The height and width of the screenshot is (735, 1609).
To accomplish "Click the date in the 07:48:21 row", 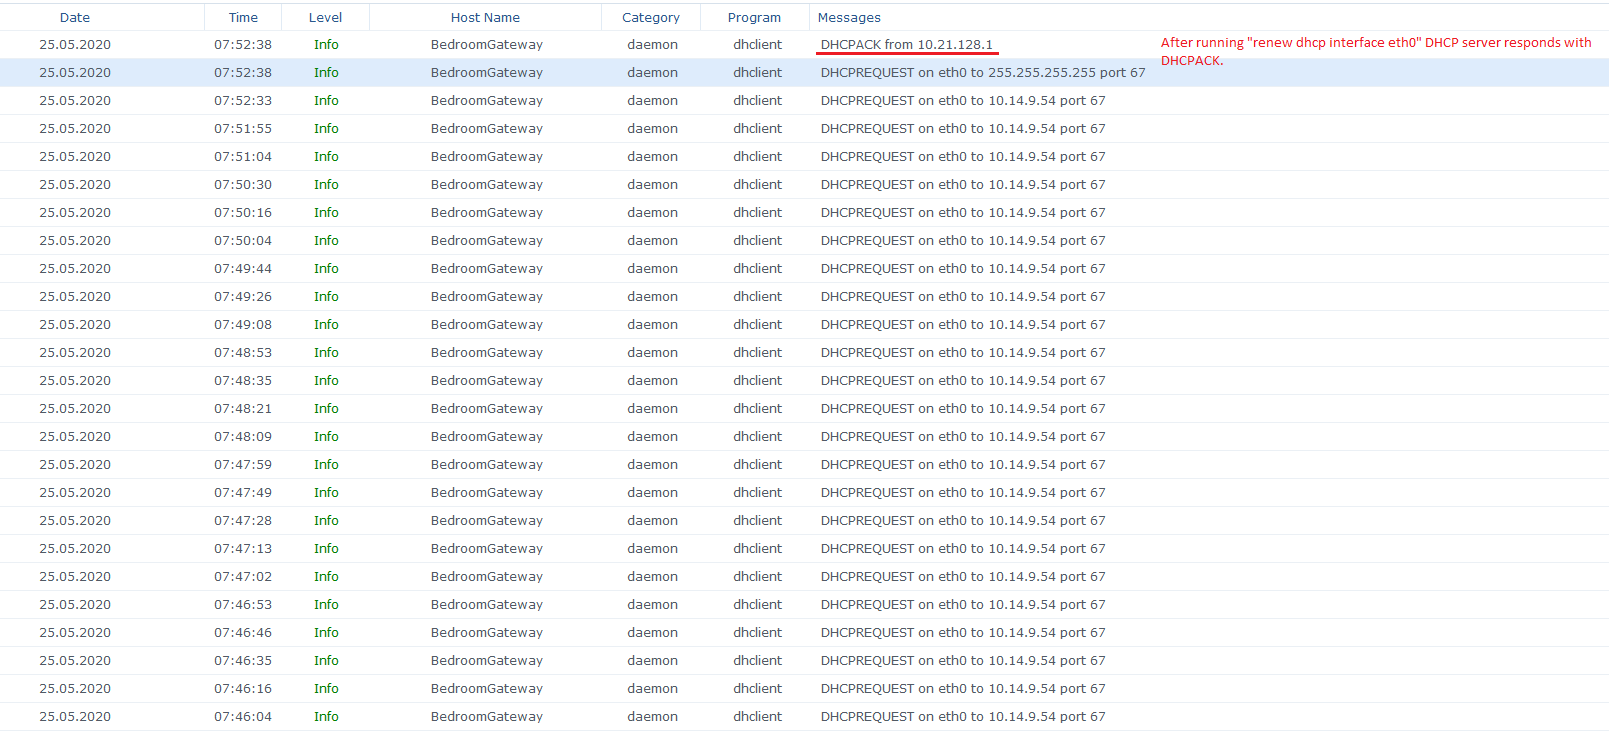I will (75, 408).
